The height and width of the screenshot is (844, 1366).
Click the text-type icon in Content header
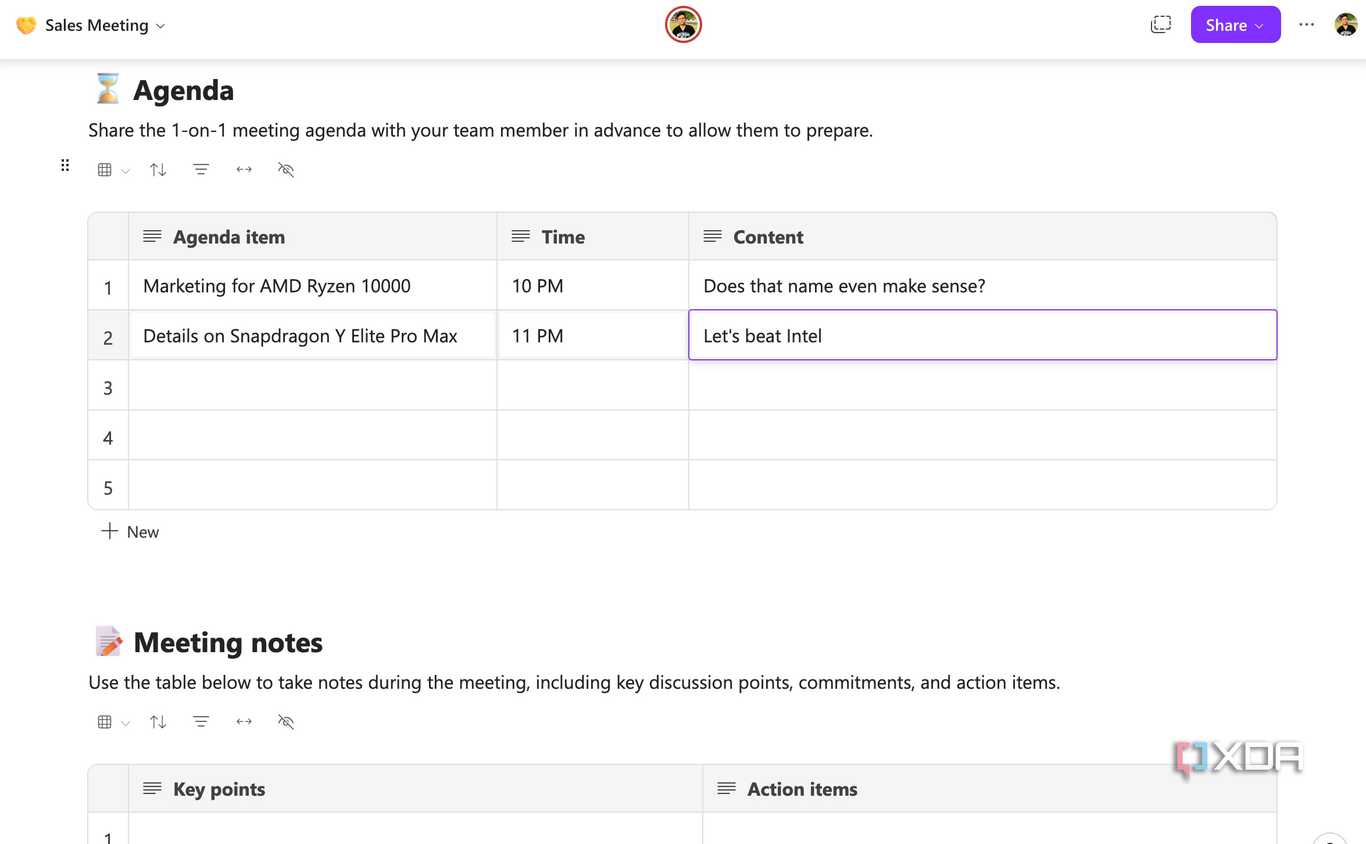click(x=713, y=237)
